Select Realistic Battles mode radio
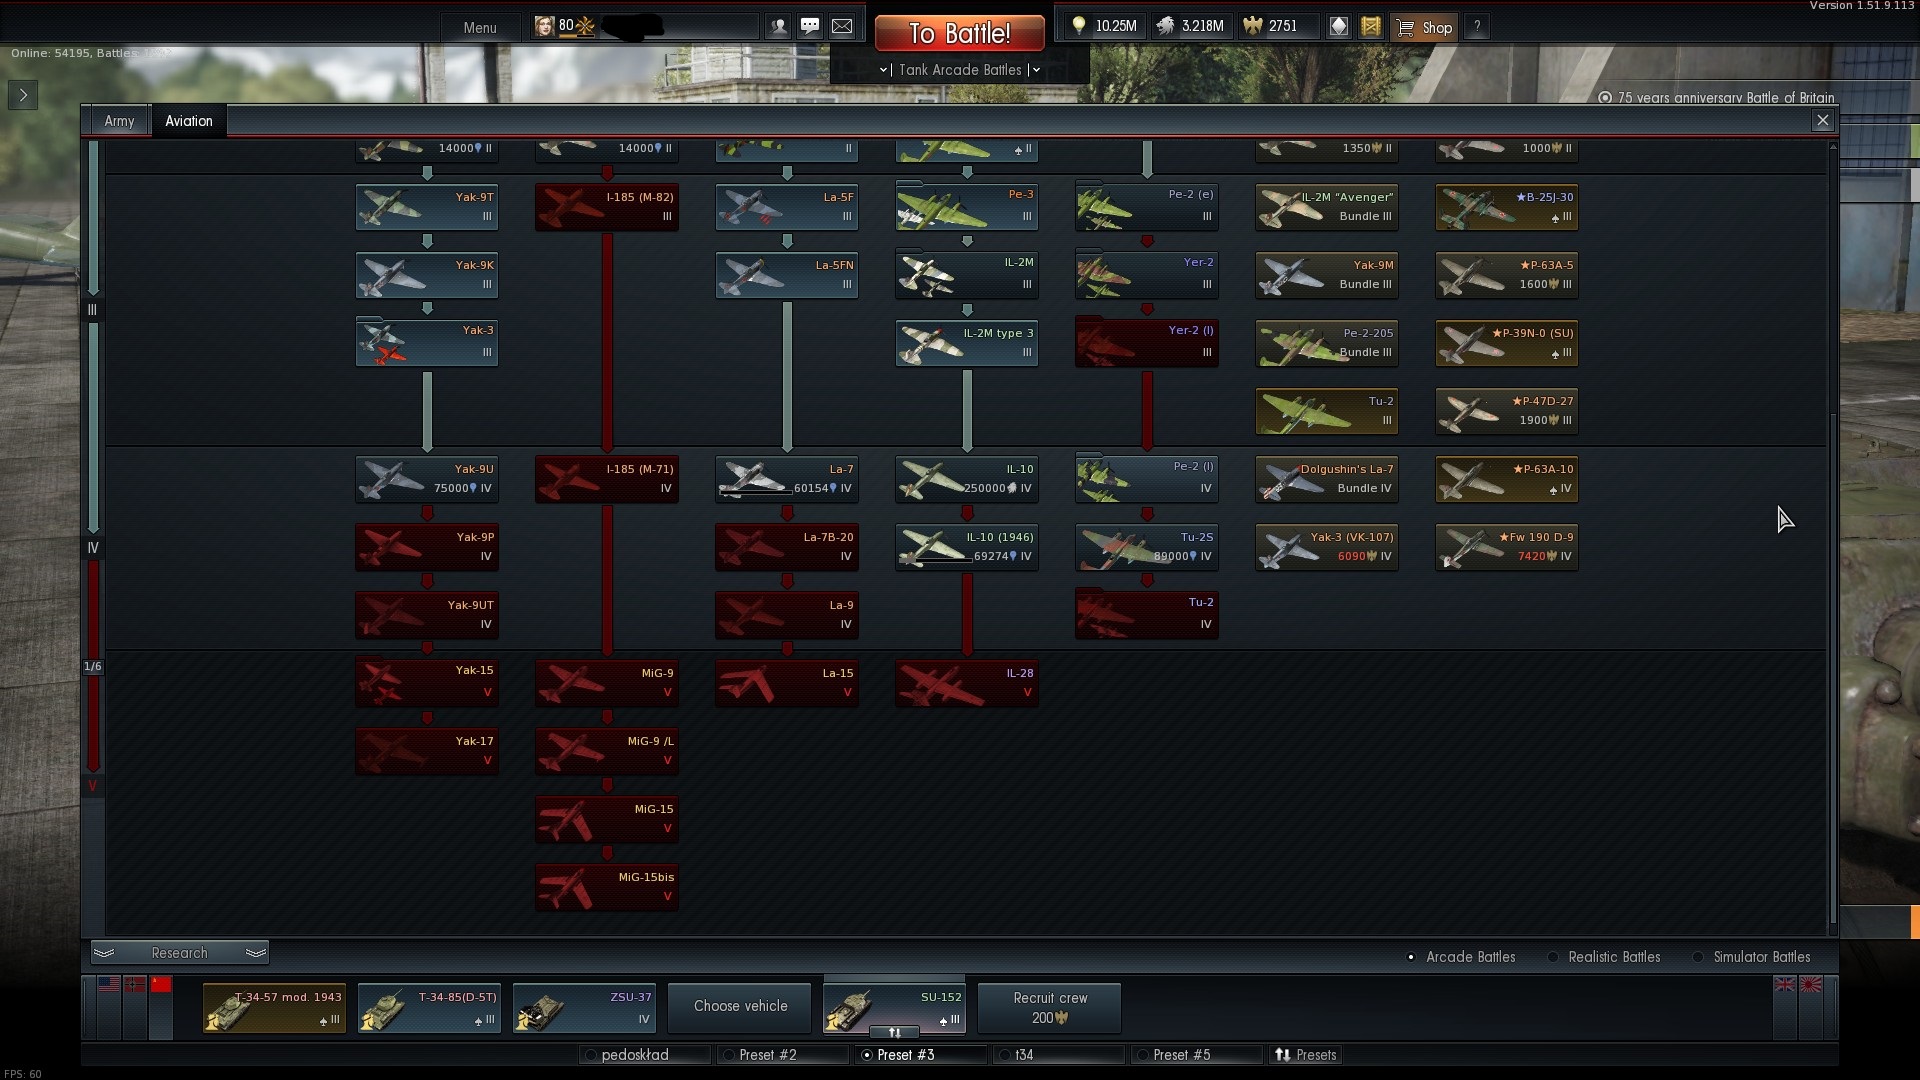 click(x=1553, y=957)
